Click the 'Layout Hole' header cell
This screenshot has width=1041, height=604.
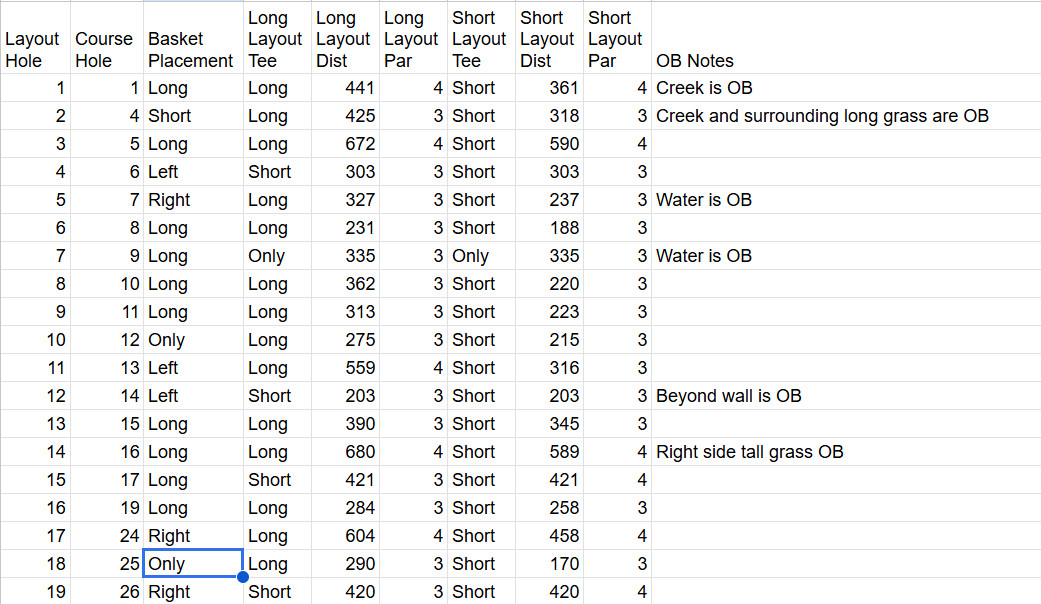pyautogui.click(x=35, y=38)
